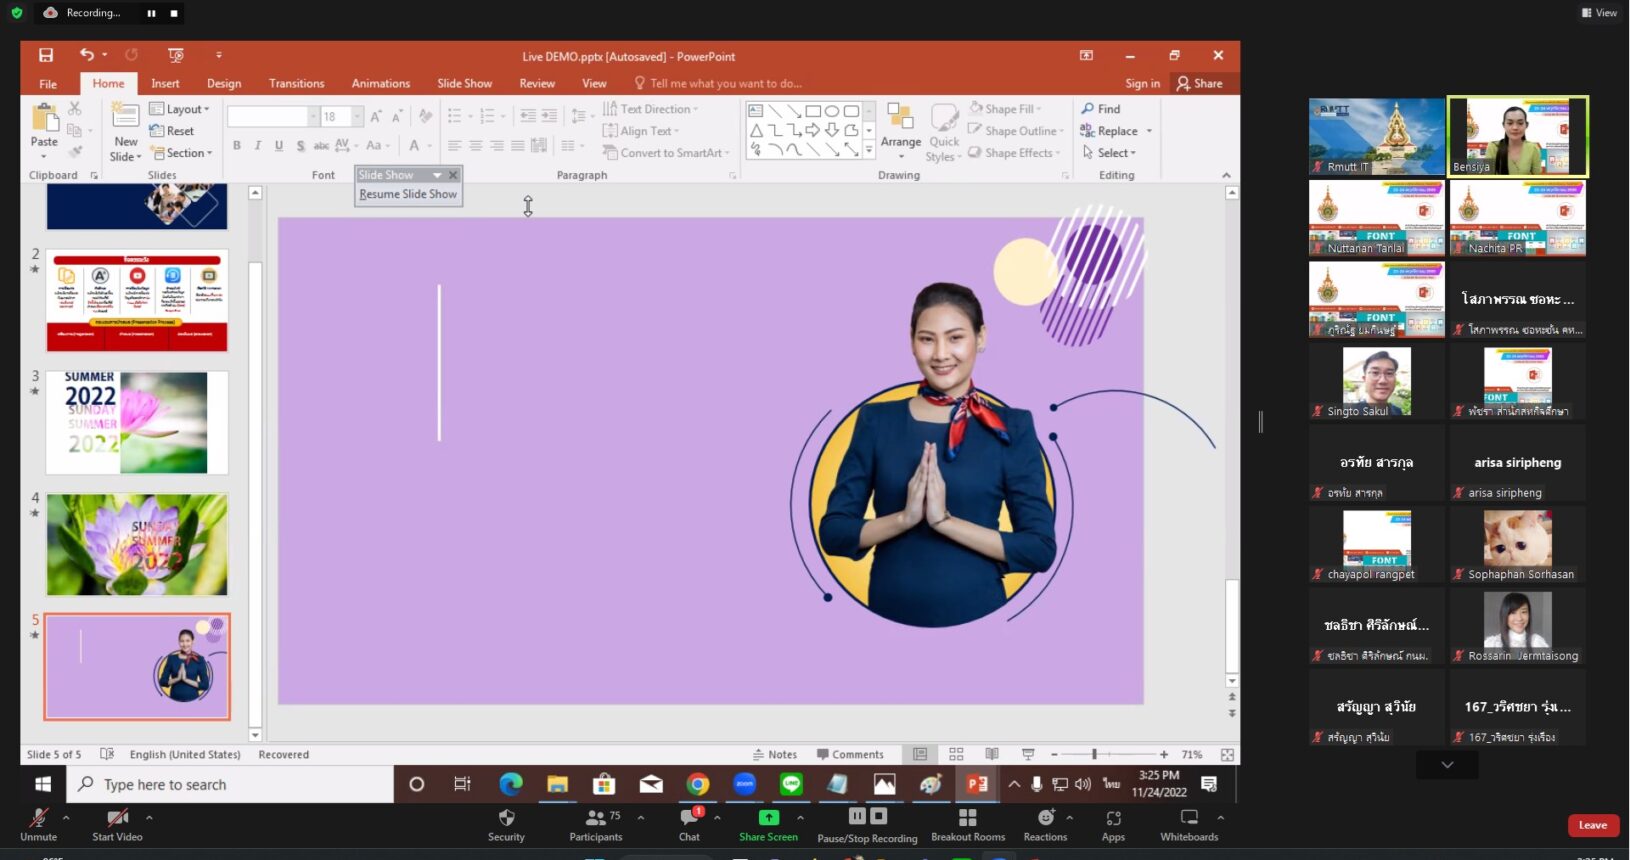
Task: Click the Share button in PowerPoint
Action: tap(1200, 84)
